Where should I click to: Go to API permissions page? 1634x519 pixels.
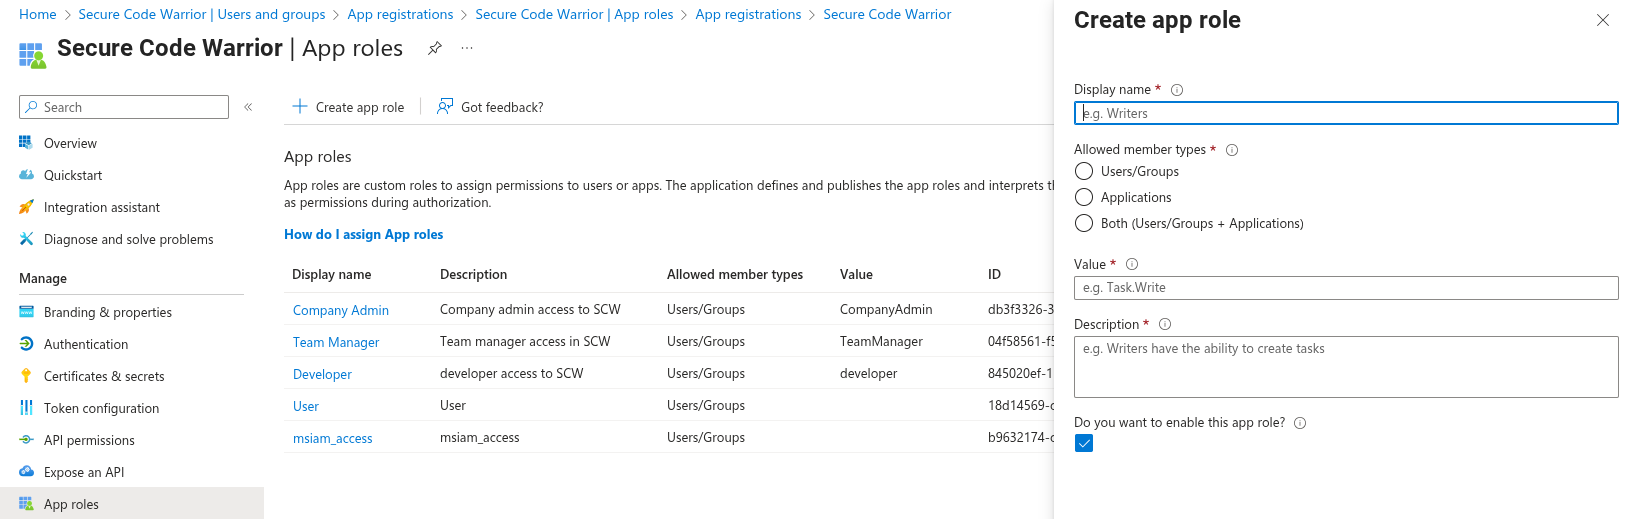point(89,440)
